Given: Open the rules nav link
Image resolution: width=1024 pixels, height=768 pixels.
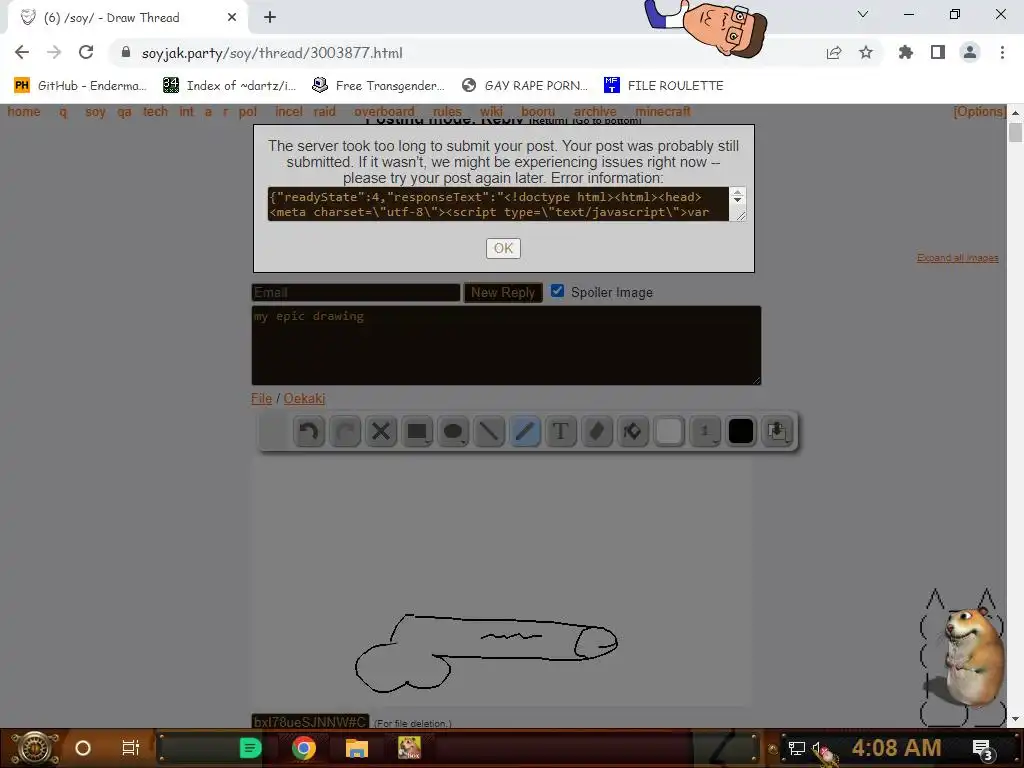Looking at the screenshot, I should point(447,112).
